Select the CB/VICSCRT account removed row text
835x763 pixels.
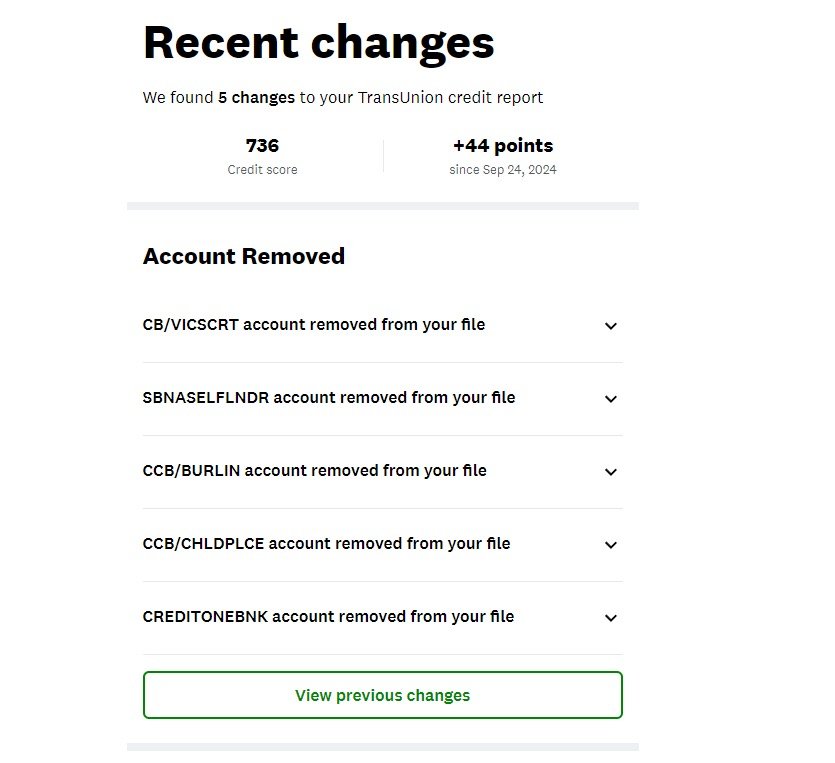coord(314,325)
